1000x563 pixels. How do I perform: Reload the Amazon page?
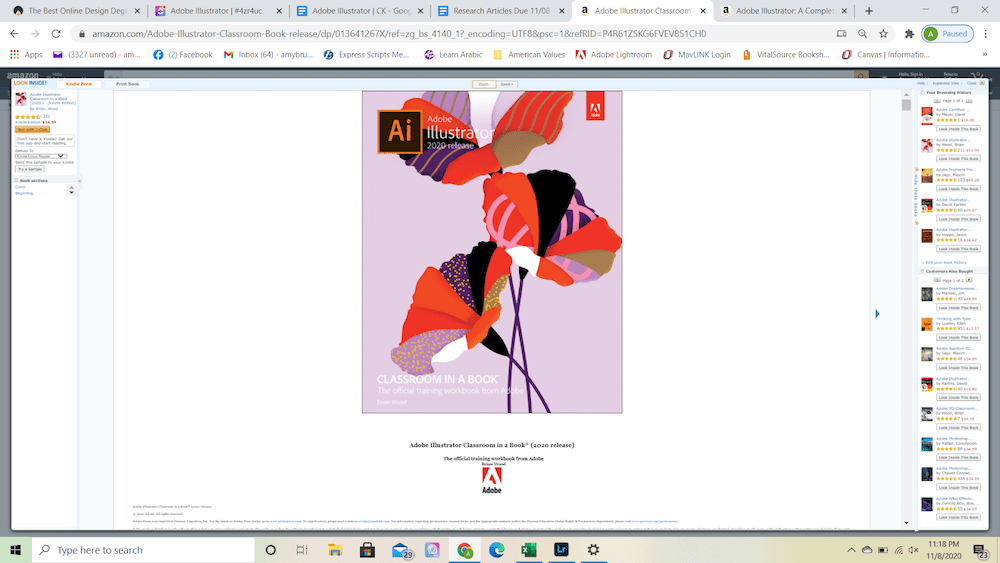(x=56, y=34)
